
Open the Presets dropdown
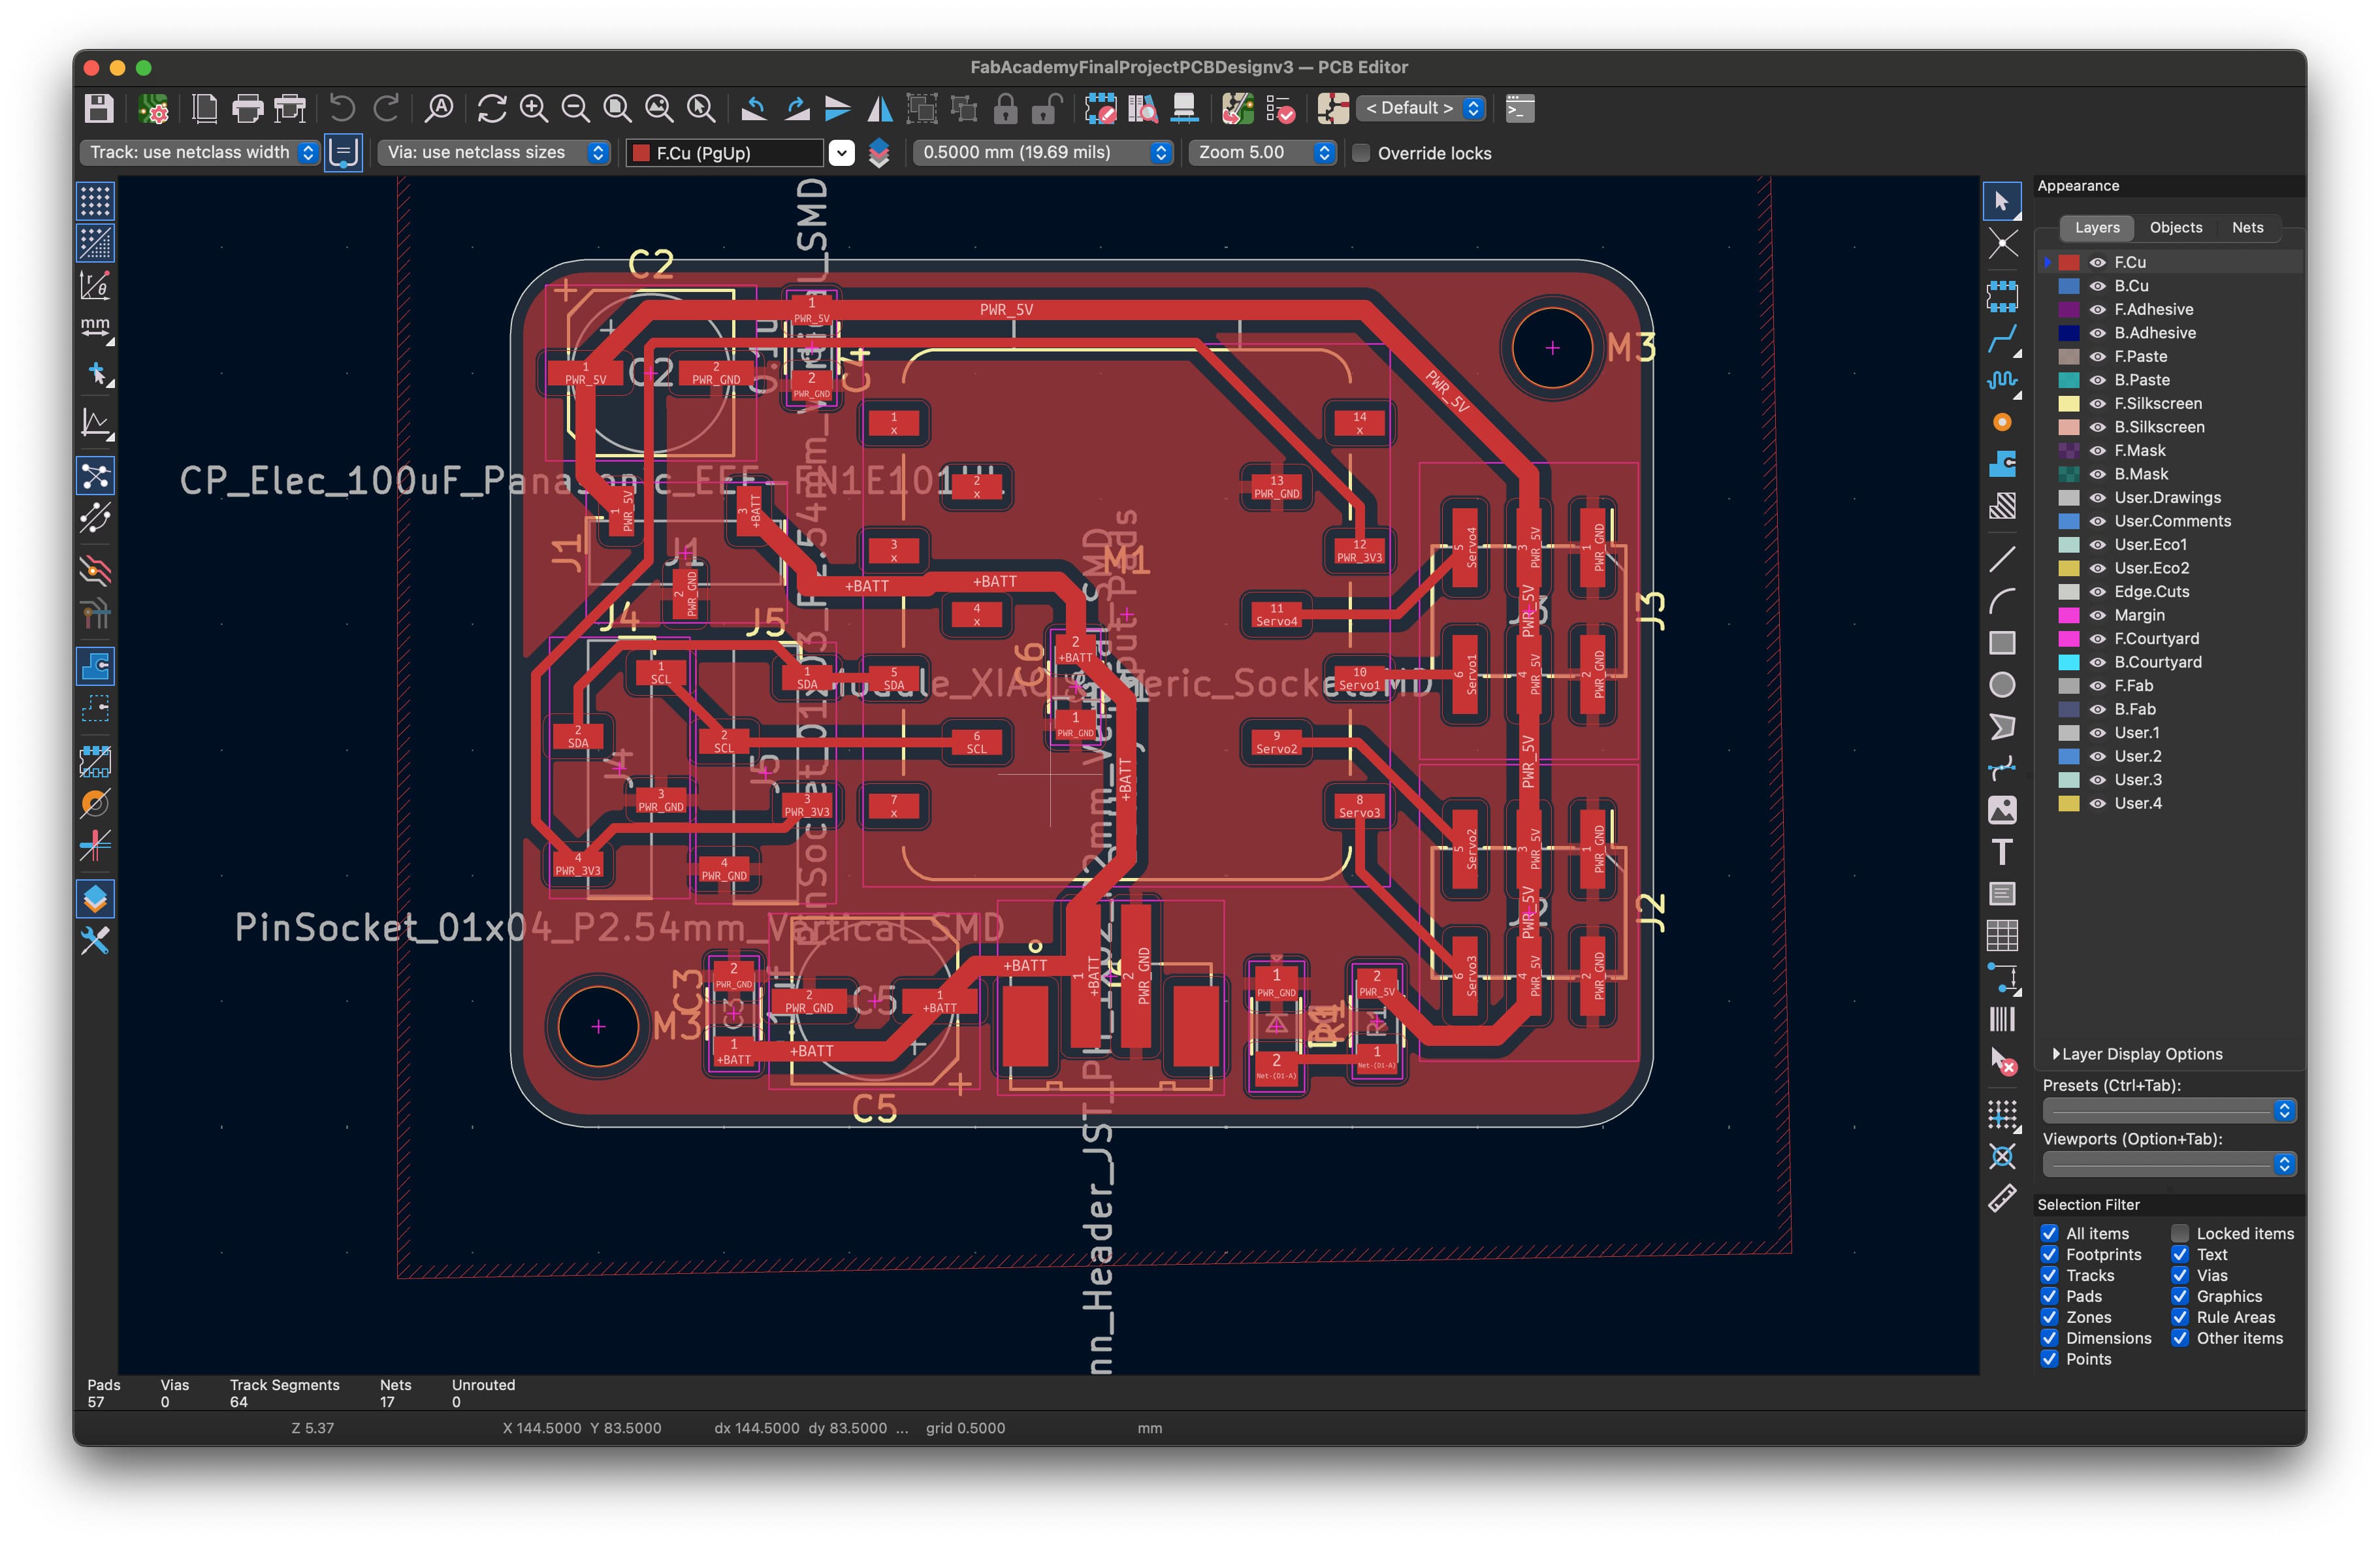pyautogui.click(x=2169, y=1110)
